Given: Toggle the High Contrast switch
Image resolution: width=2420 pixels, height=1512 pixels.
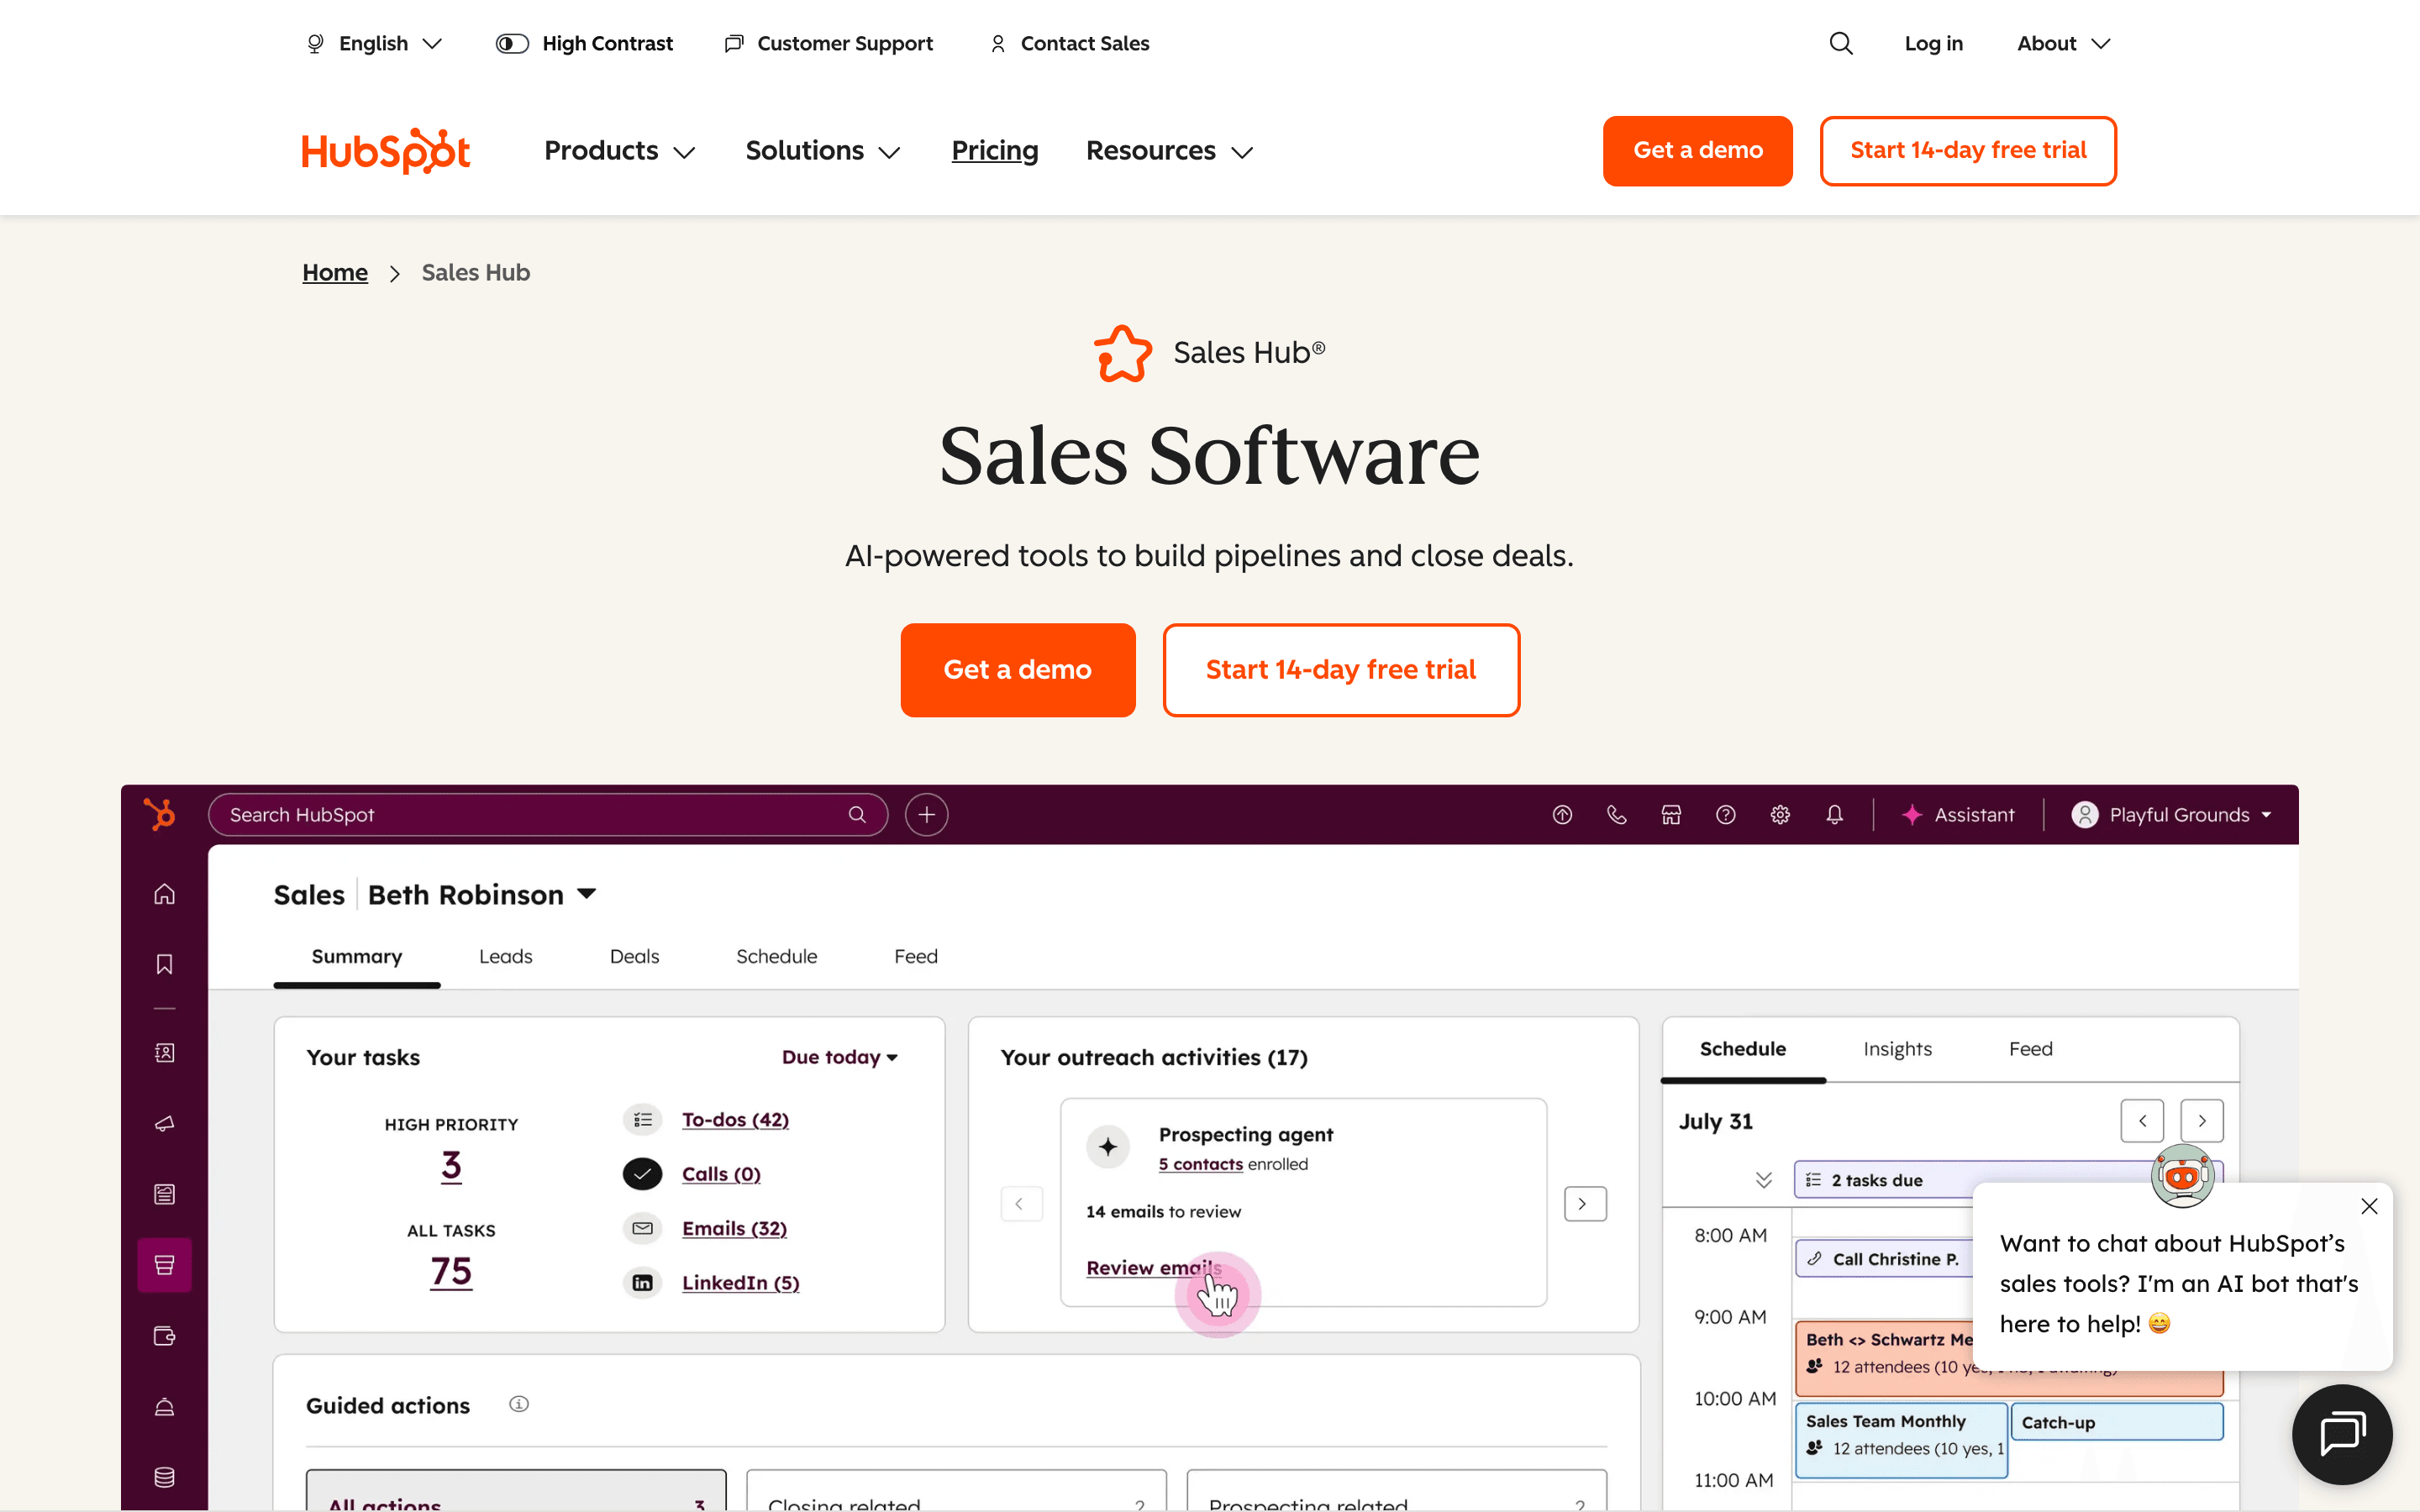Looking at the screenshot, I should [512, 43].
